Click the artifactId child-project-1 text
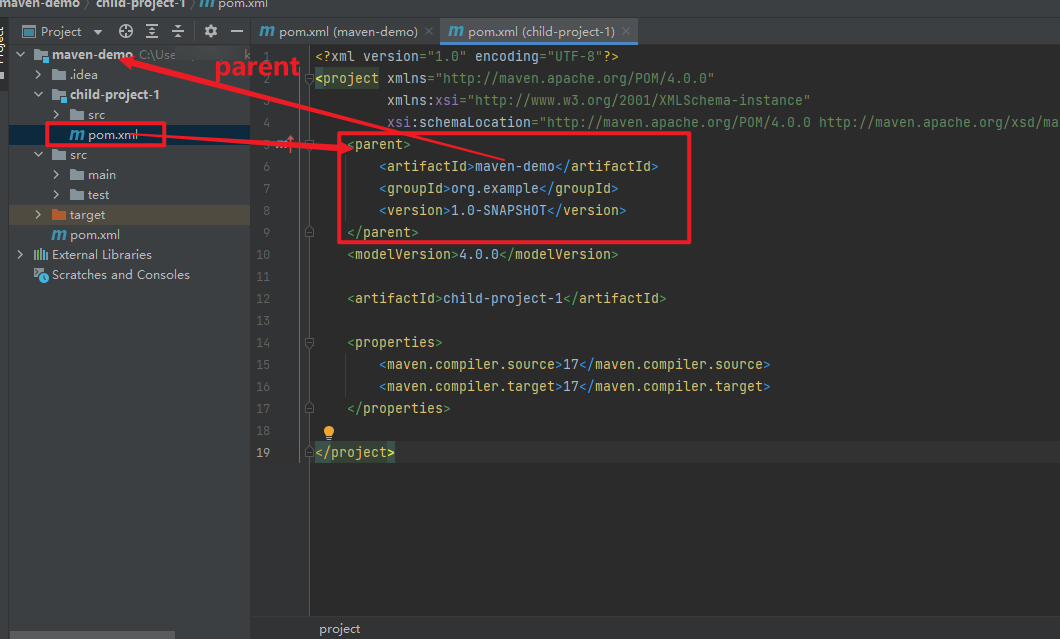This screenshot has width=1060, height=639. [502, 298]
